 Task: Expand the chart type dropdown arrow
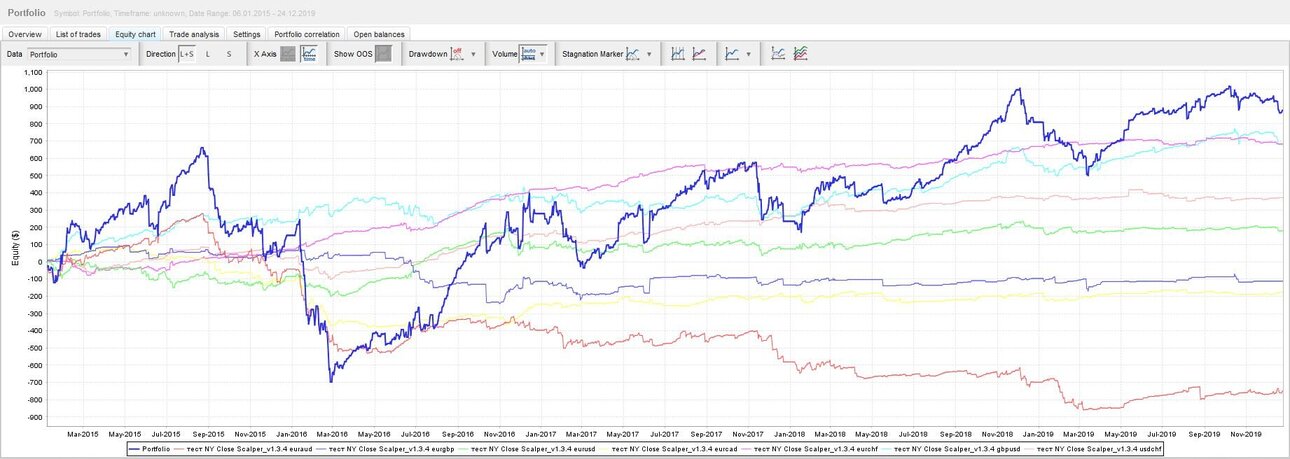coord(749,54)
